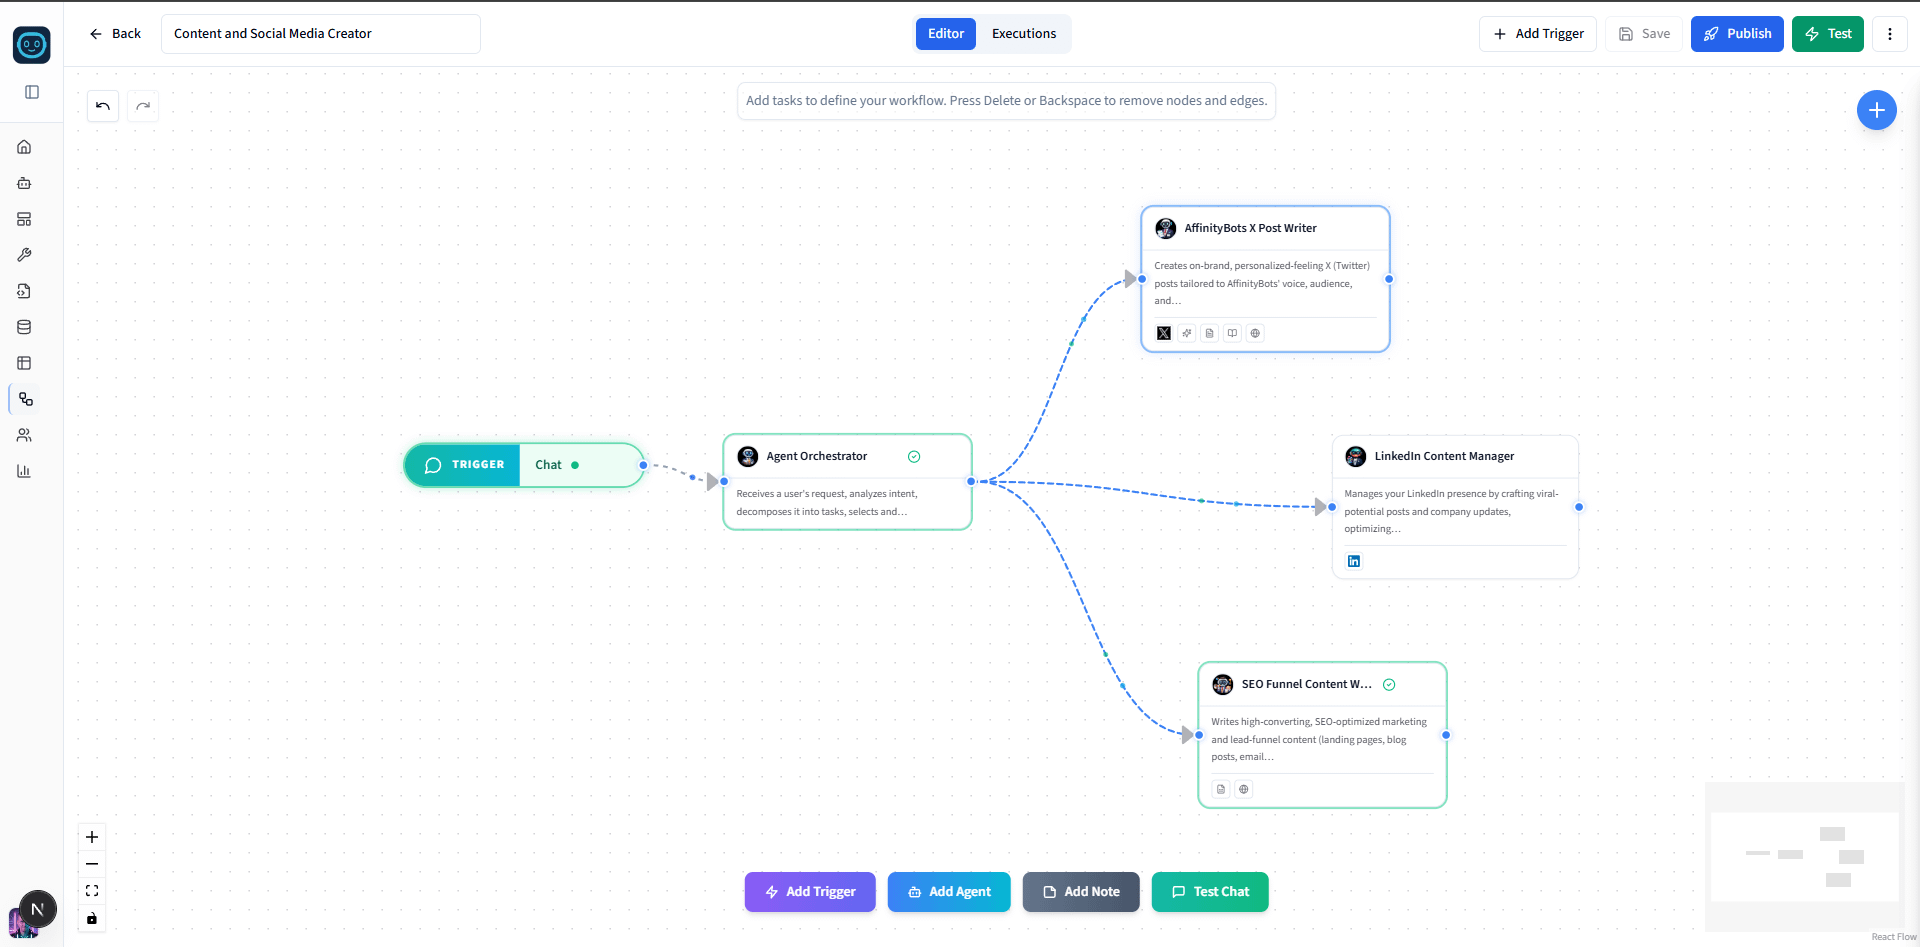Click the undo arrow icon

(x=103, y=106)
